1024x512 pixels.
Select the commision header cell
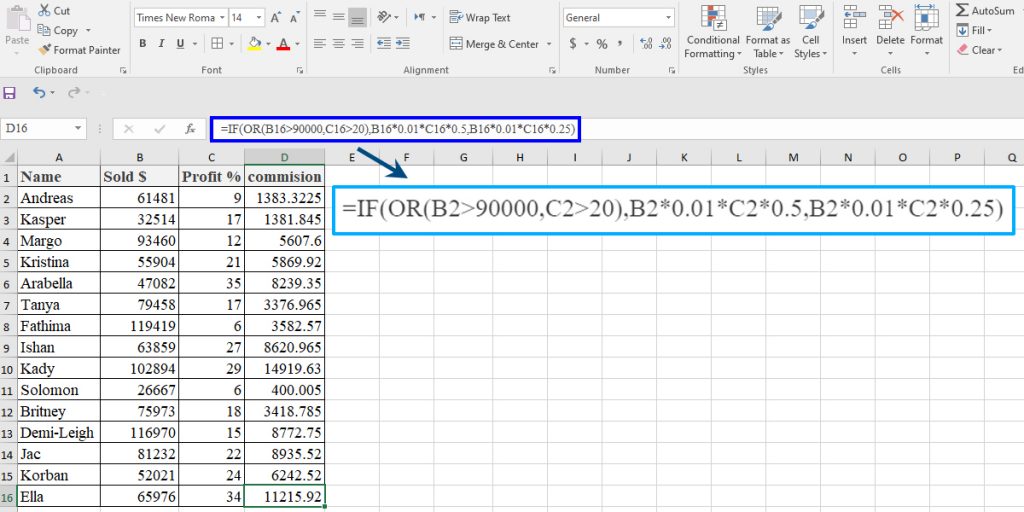[x=284, y=176]
